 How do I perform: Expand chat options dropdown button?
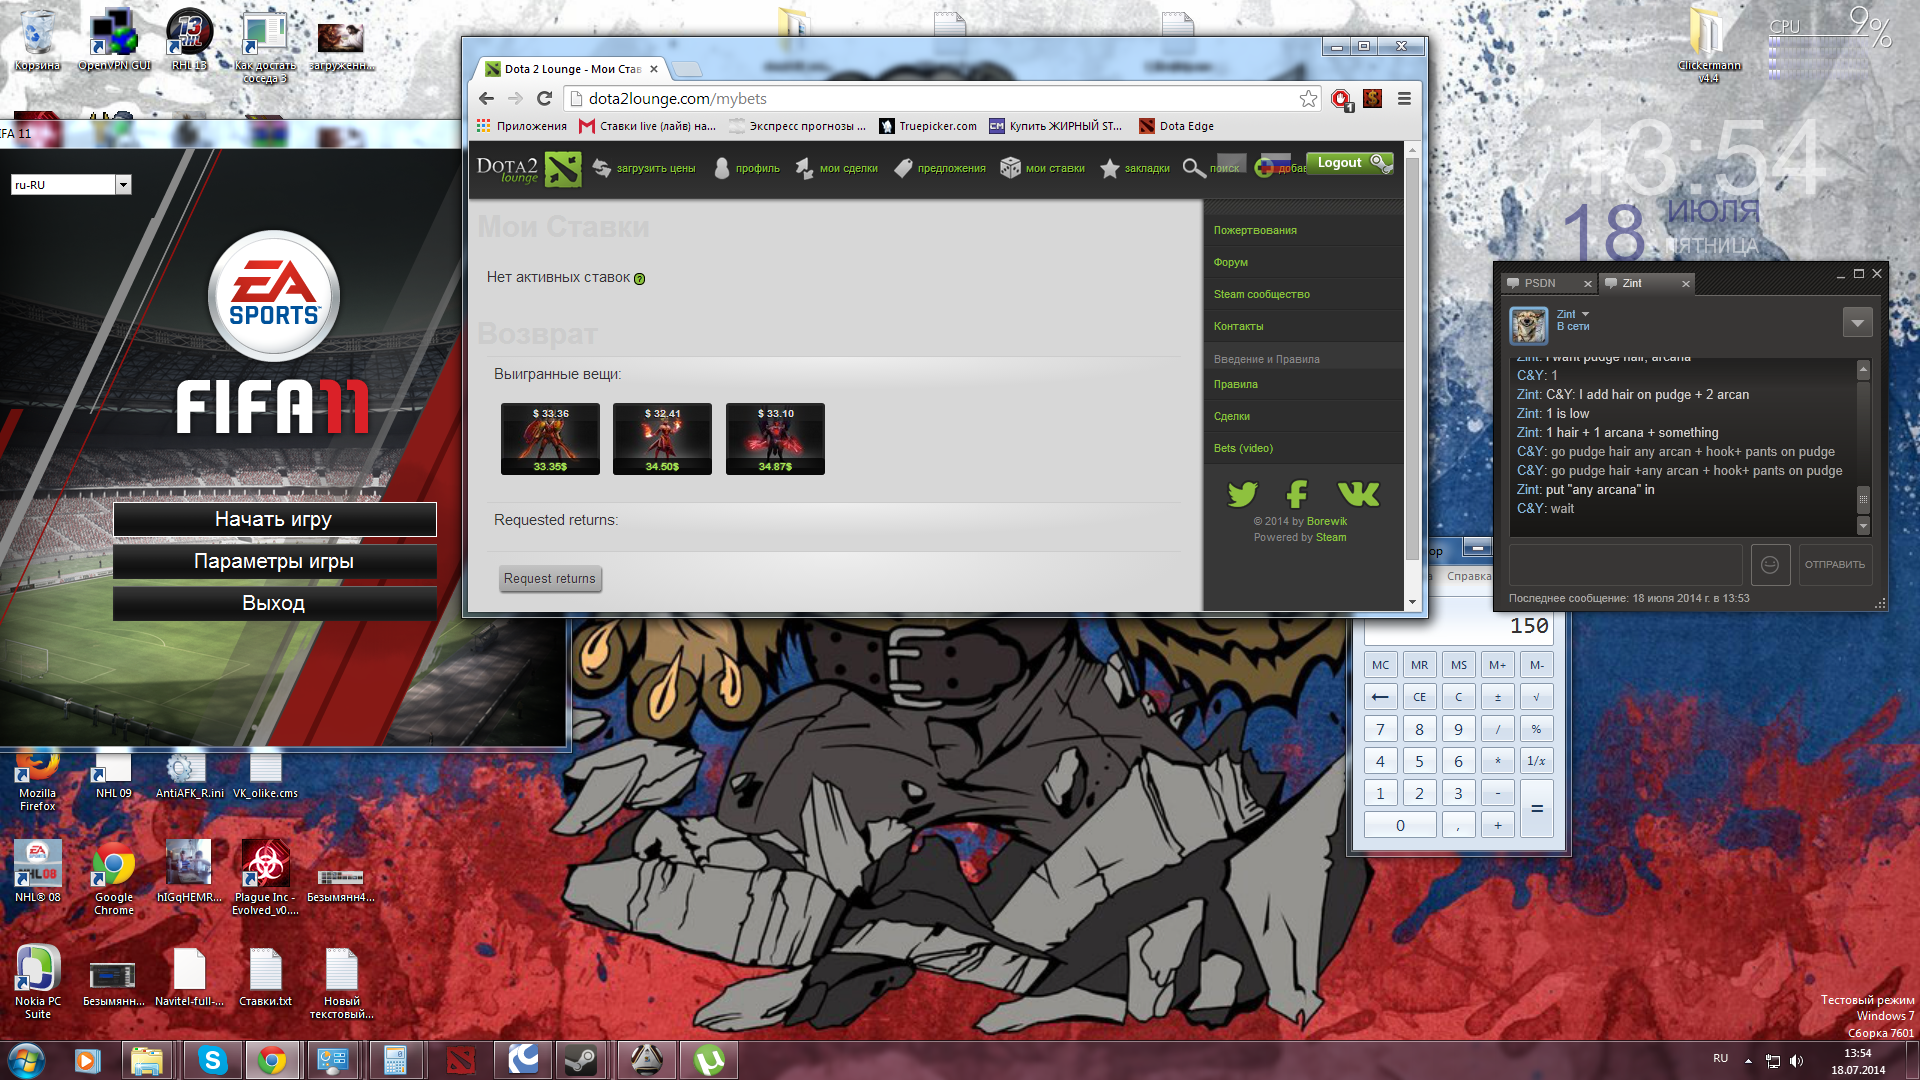tap(1857, 323)
